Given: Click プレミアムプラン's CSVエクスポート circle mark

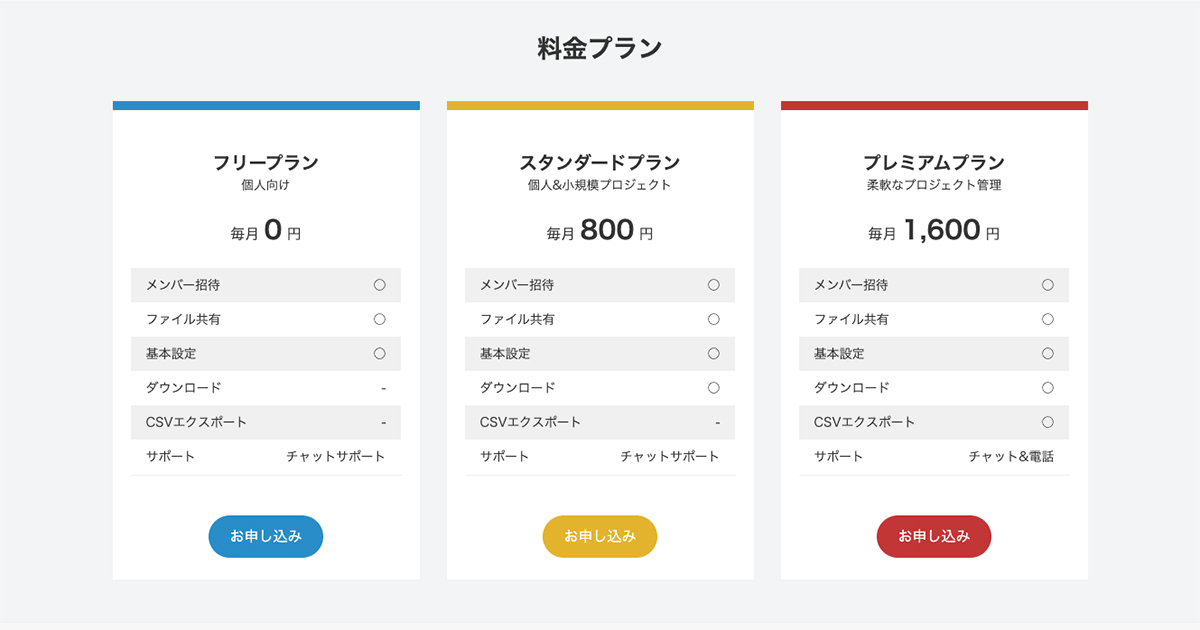Looking at the screenshot, I should pos(1047,422).
